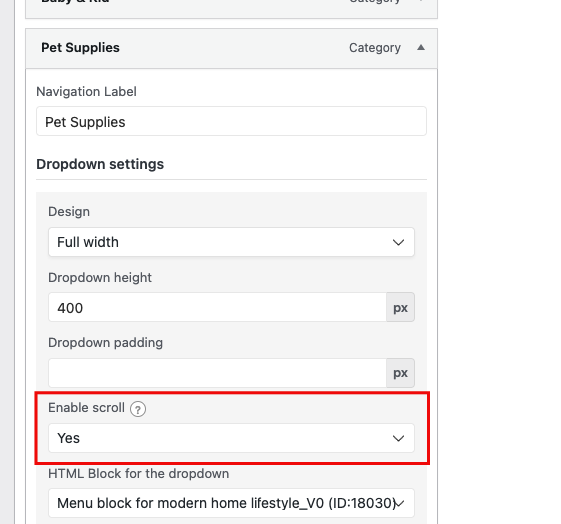Click the HTML Block for the dropdown label
This screenshot has height=524, width=561.
pyautogui.click(x=138, y=474)
